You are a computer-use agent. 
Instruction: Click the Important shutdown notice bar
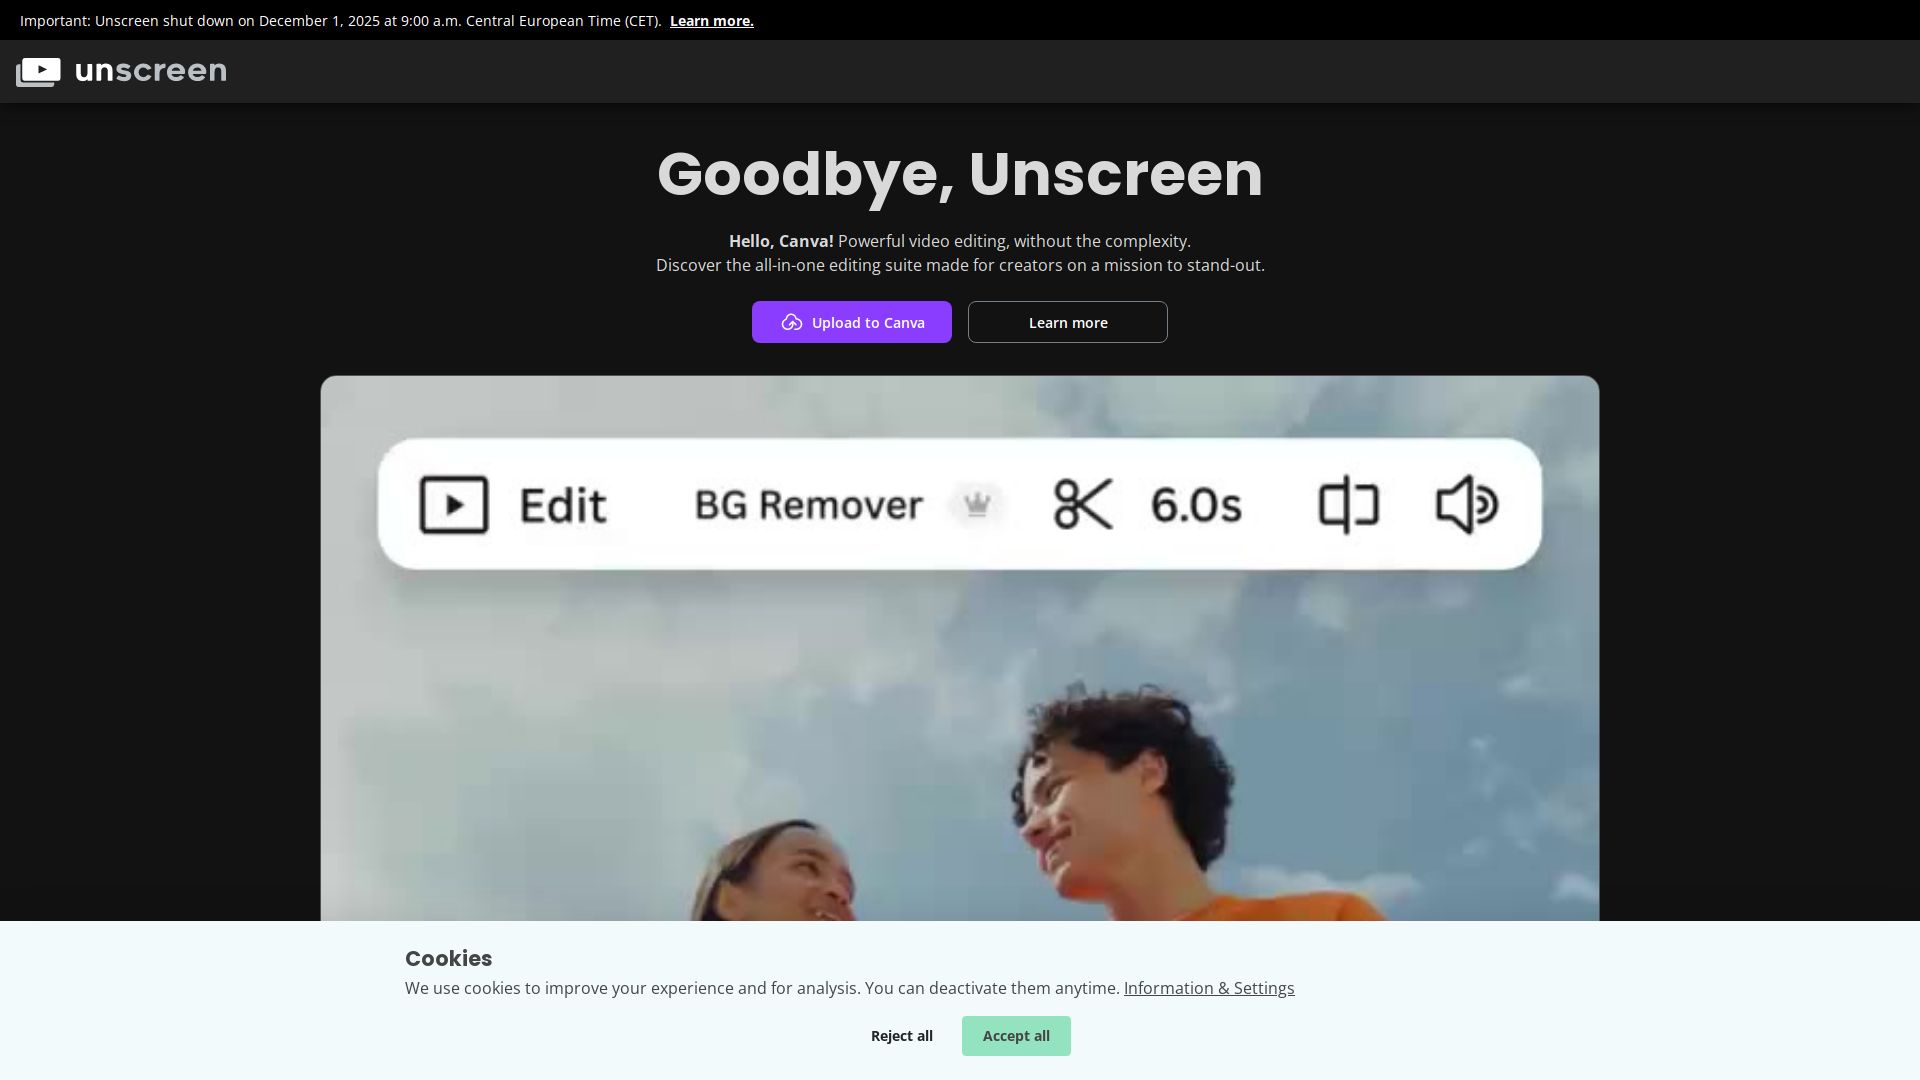coord(340,20)
